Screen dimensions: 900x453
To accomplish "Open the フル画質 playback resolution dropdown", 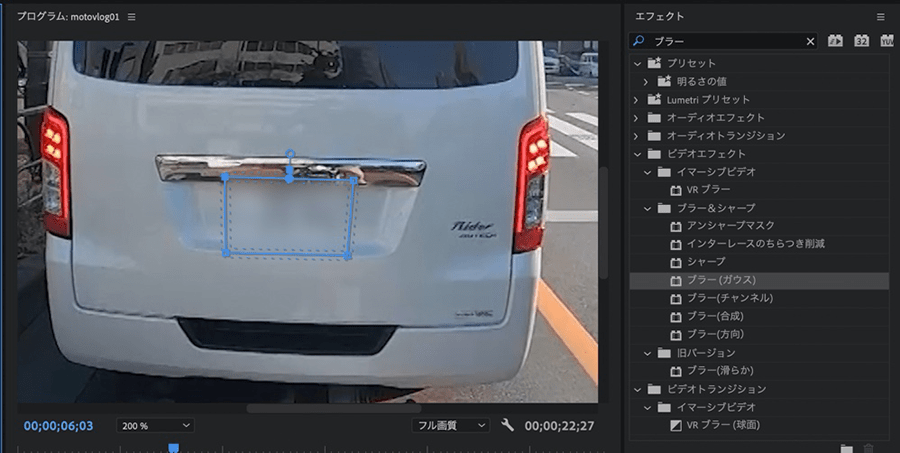I will point(451,425).
